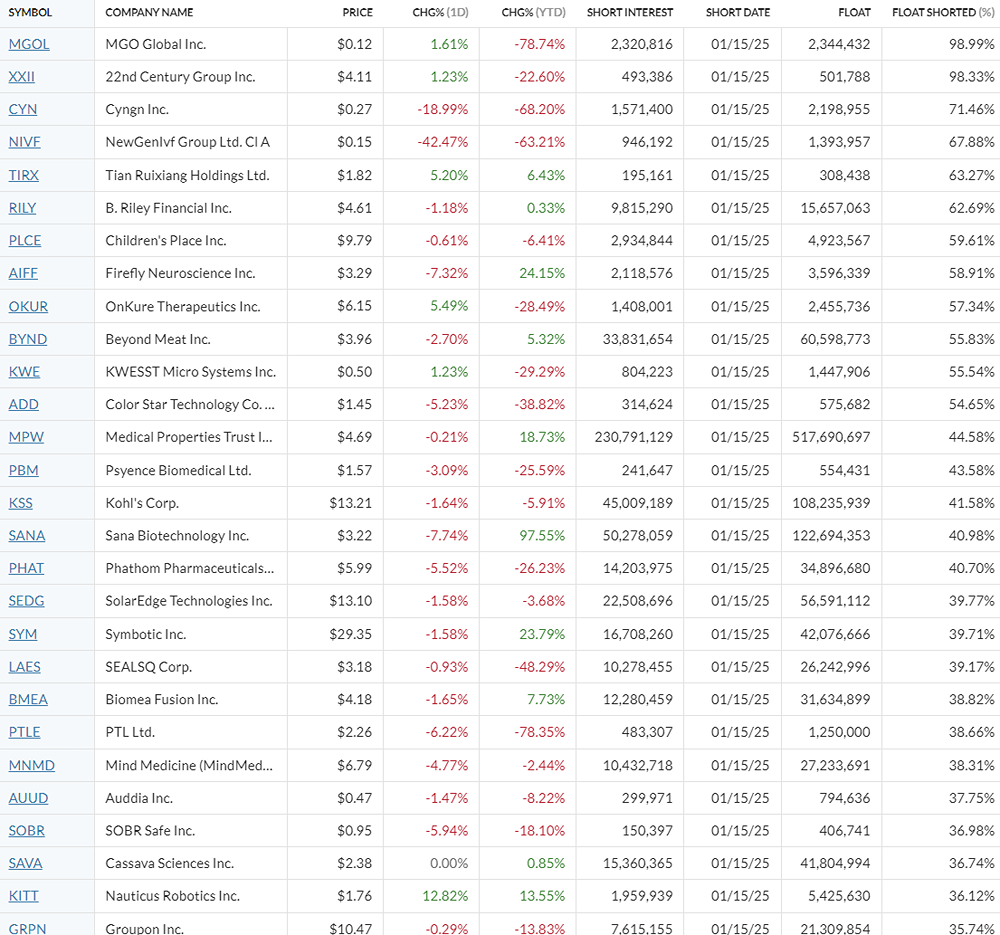1000x935 pixels.
Task: Open the PBM symbol link
Action: [x=24, y=470]
